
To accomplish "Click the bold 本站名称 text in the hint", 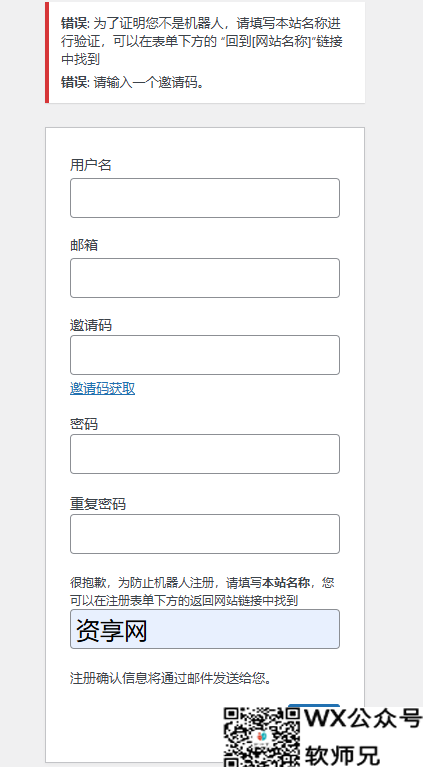I will [286, 583].
